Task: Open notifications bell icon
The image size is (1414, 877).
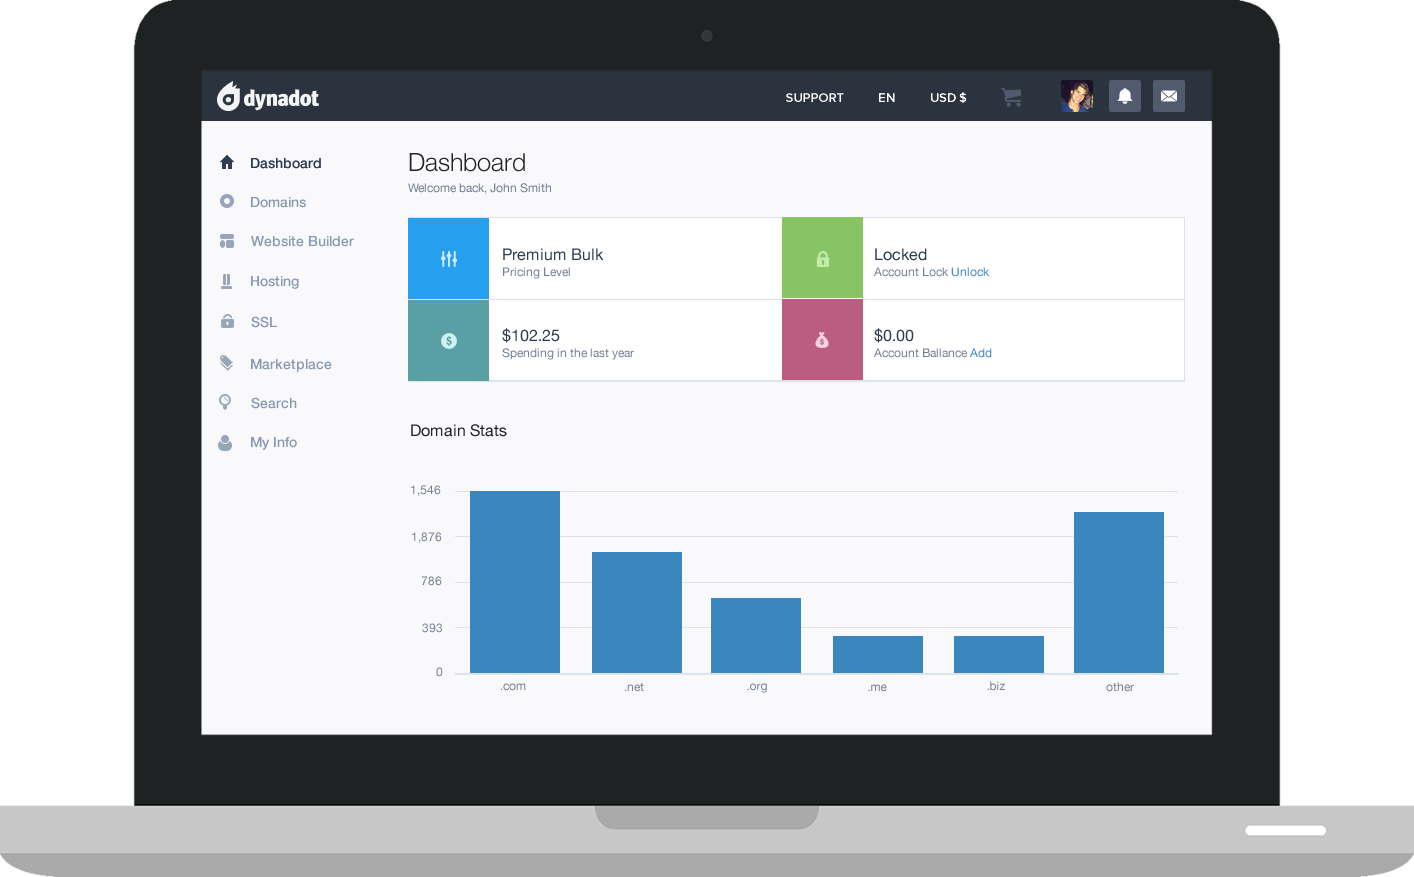Action: [1125, 96]
